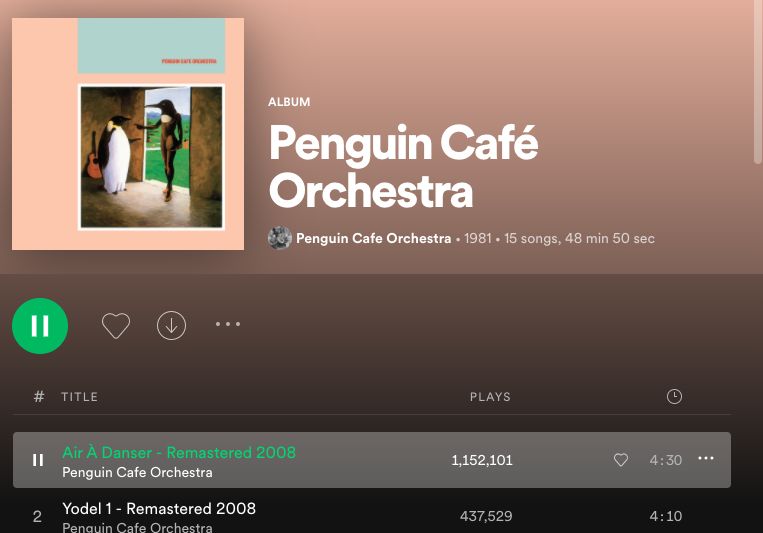Click the PLAYS column header
This screenshot has height=533, width=763.
pyautogui.click(x=490, y=397)
